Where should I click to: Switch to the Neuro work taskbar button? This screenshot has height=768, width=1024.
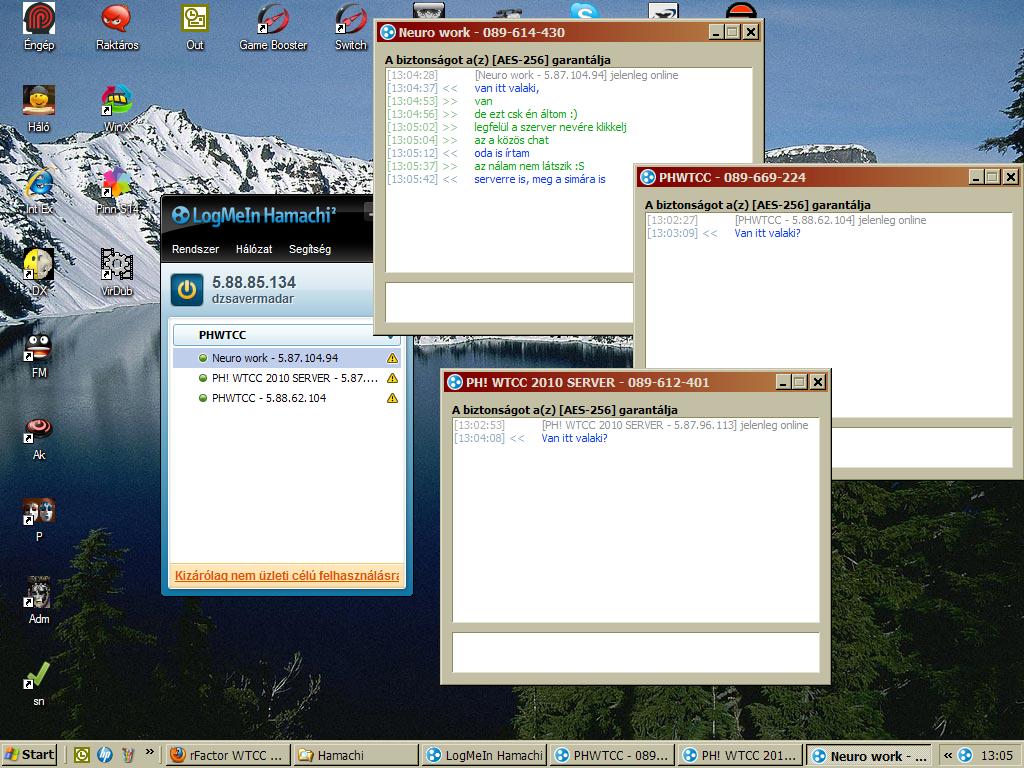(869, 756)
